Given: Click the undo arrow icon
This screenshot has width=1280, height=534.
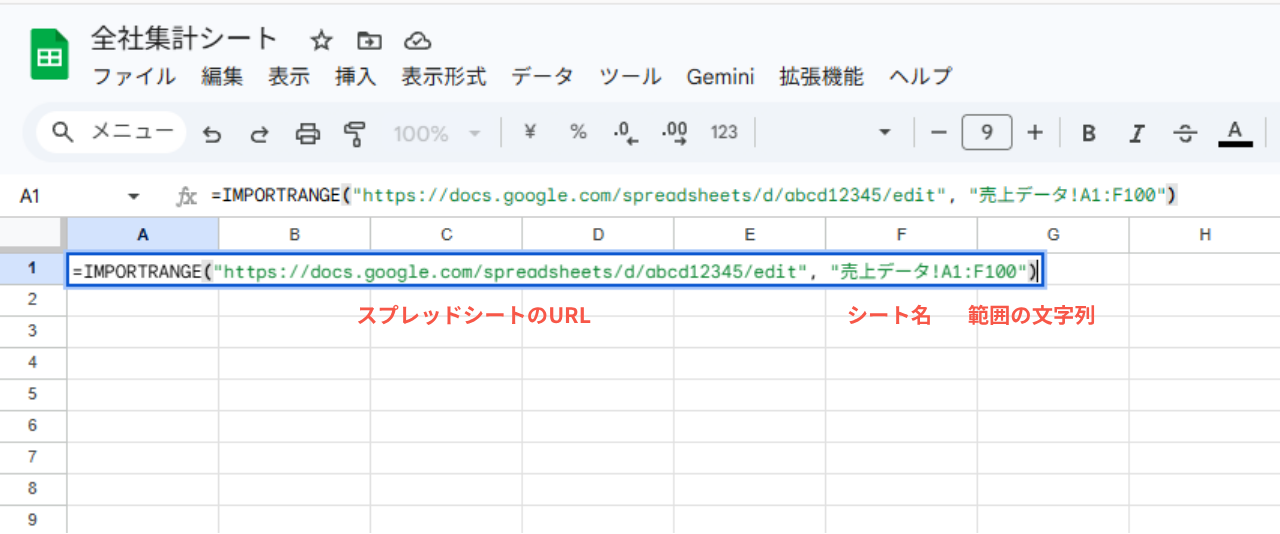Looking at the screenshot, I should [212, 133].
